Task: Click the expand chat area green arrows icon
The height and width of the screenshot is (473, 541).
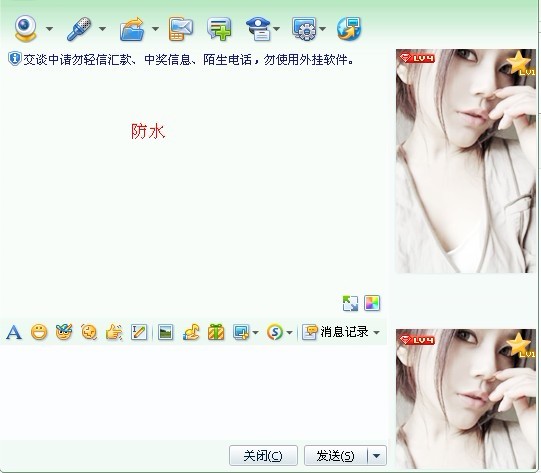Action: coord(350,303)
